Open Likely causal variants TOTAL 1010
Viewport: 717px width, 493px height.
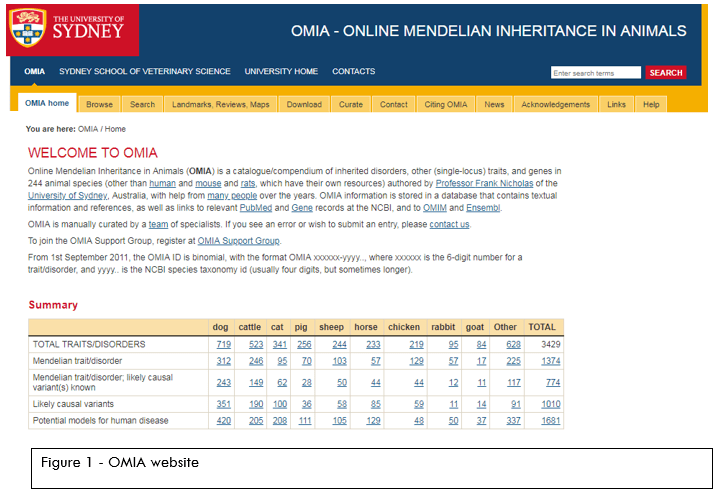[x=551, y=404]
